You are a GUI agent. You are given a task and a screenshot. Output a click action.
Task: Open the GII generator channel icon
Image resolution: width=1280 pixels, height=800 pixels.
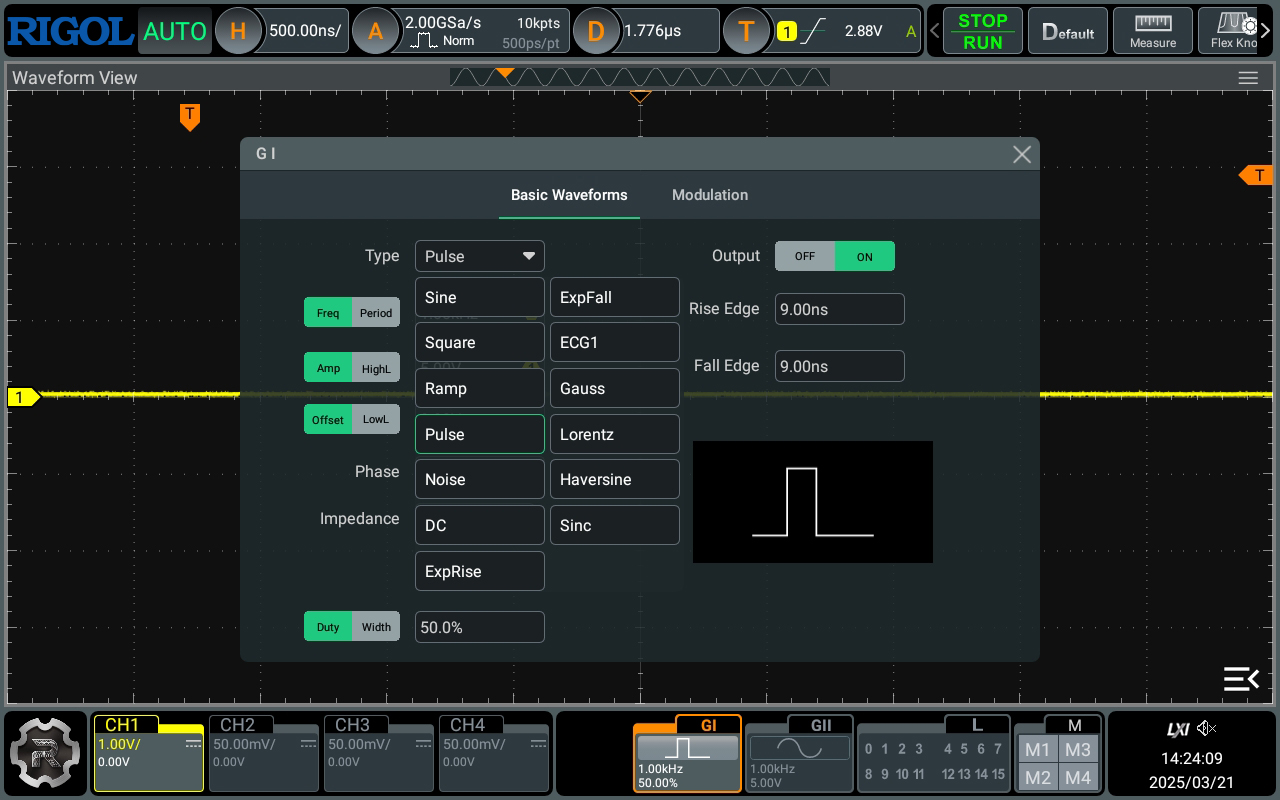pyautogui.click(x=798, y=753)
